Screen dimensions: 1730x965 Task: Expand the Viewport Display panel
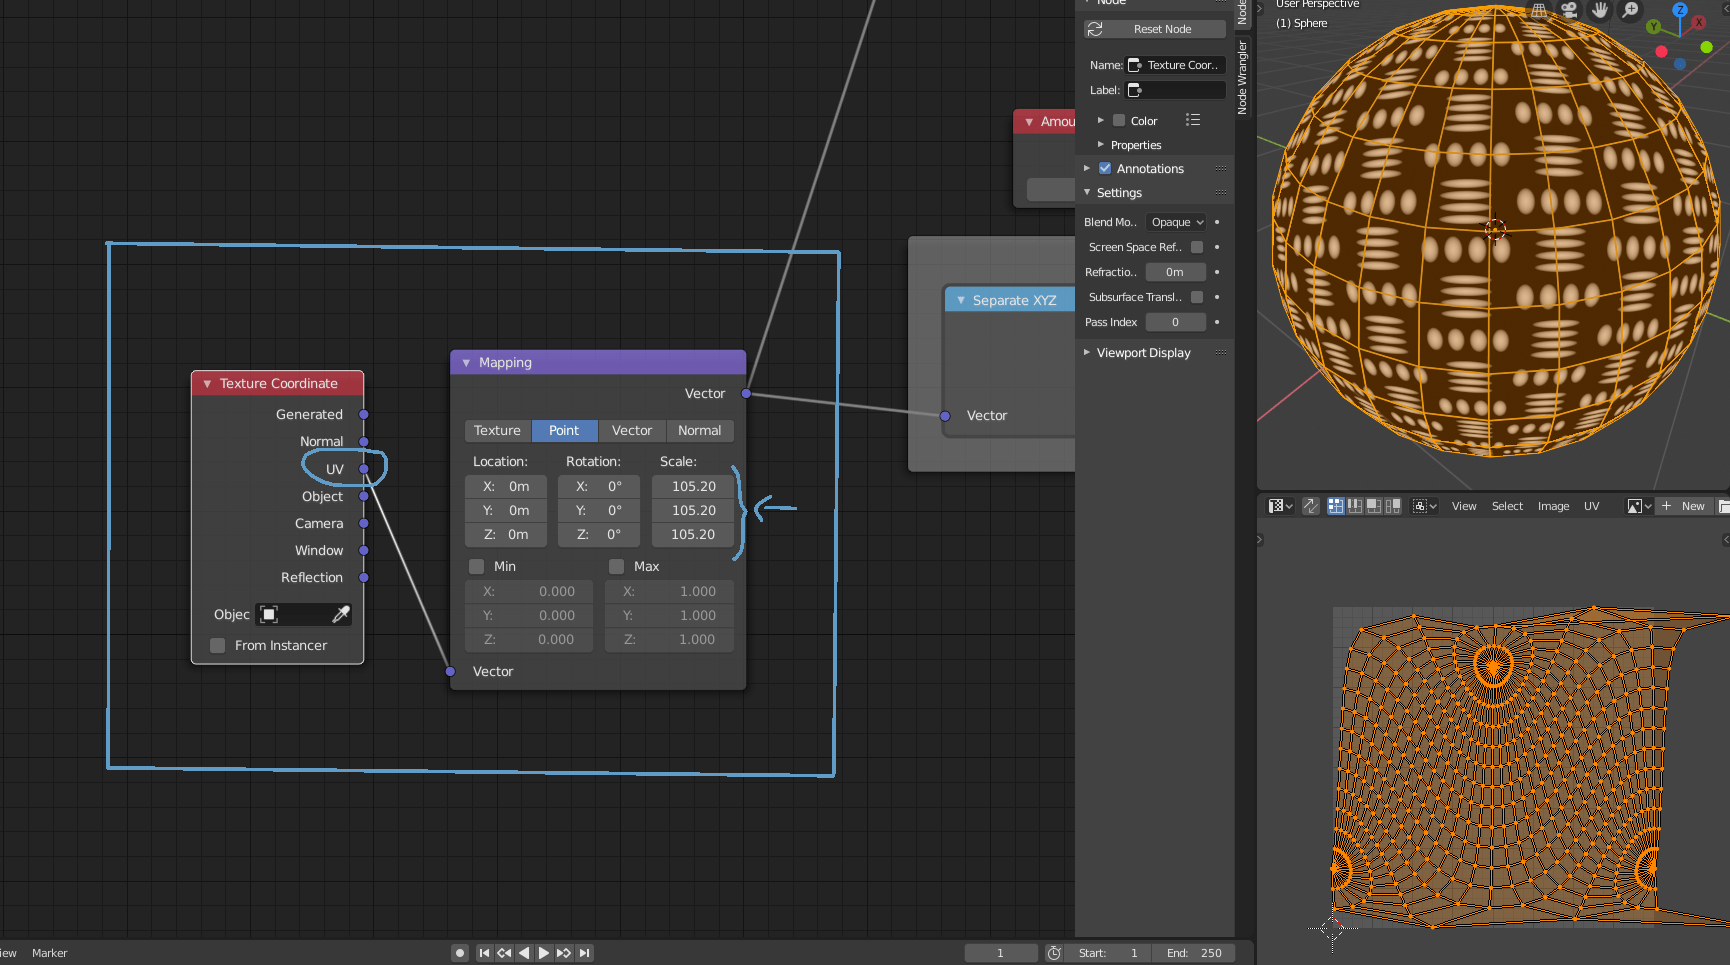pyautogui.click(x=1143, y=353)
